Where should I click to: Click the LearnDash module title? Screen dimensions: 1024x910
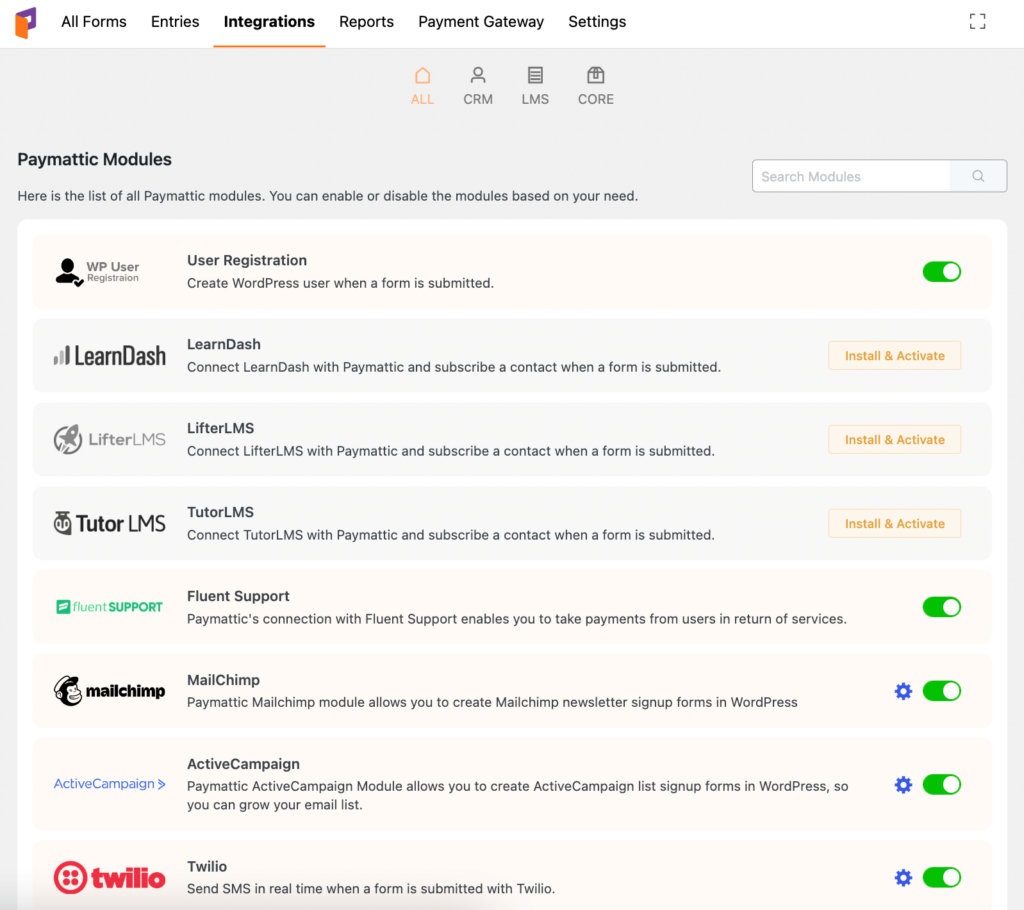tap(224, 344)
